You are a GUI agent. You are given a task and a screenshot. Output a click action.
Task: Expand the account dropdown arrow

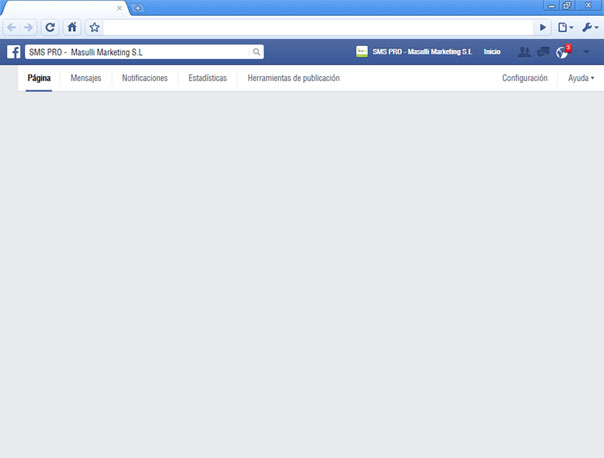coord(586,52)
